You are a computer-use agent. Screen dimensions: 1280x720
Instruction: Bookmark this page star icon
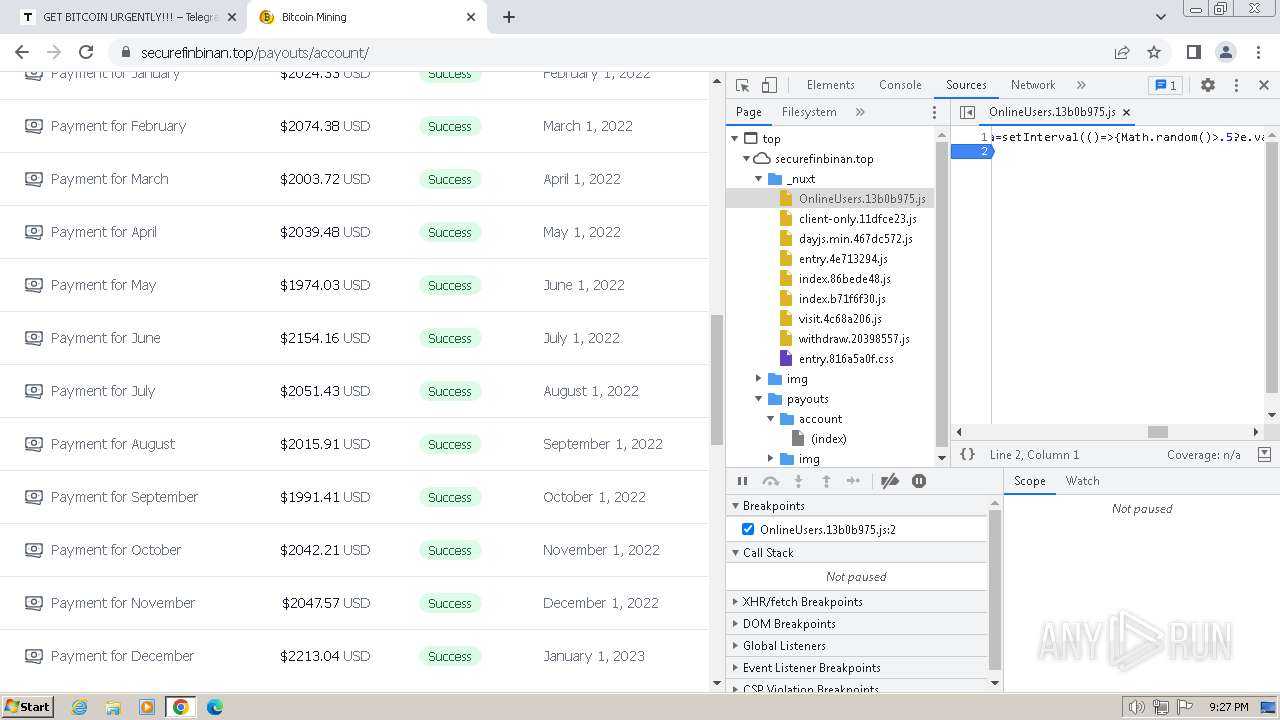click(1154, 53)
